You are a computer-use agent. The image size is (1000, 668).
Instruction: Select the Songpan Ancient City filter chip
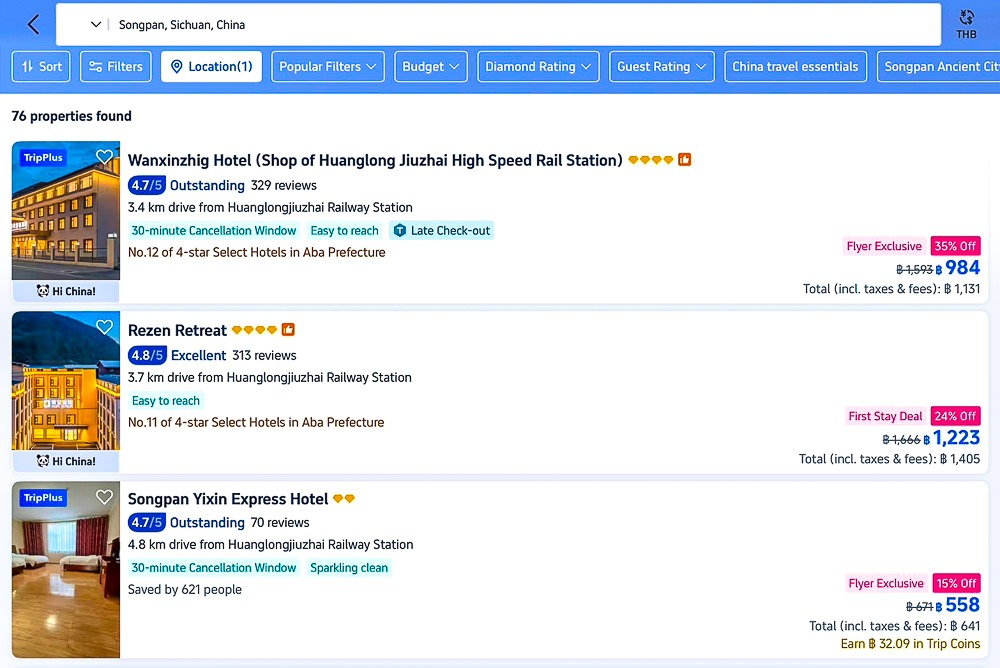pyautogui.click(x=940, y=67)
